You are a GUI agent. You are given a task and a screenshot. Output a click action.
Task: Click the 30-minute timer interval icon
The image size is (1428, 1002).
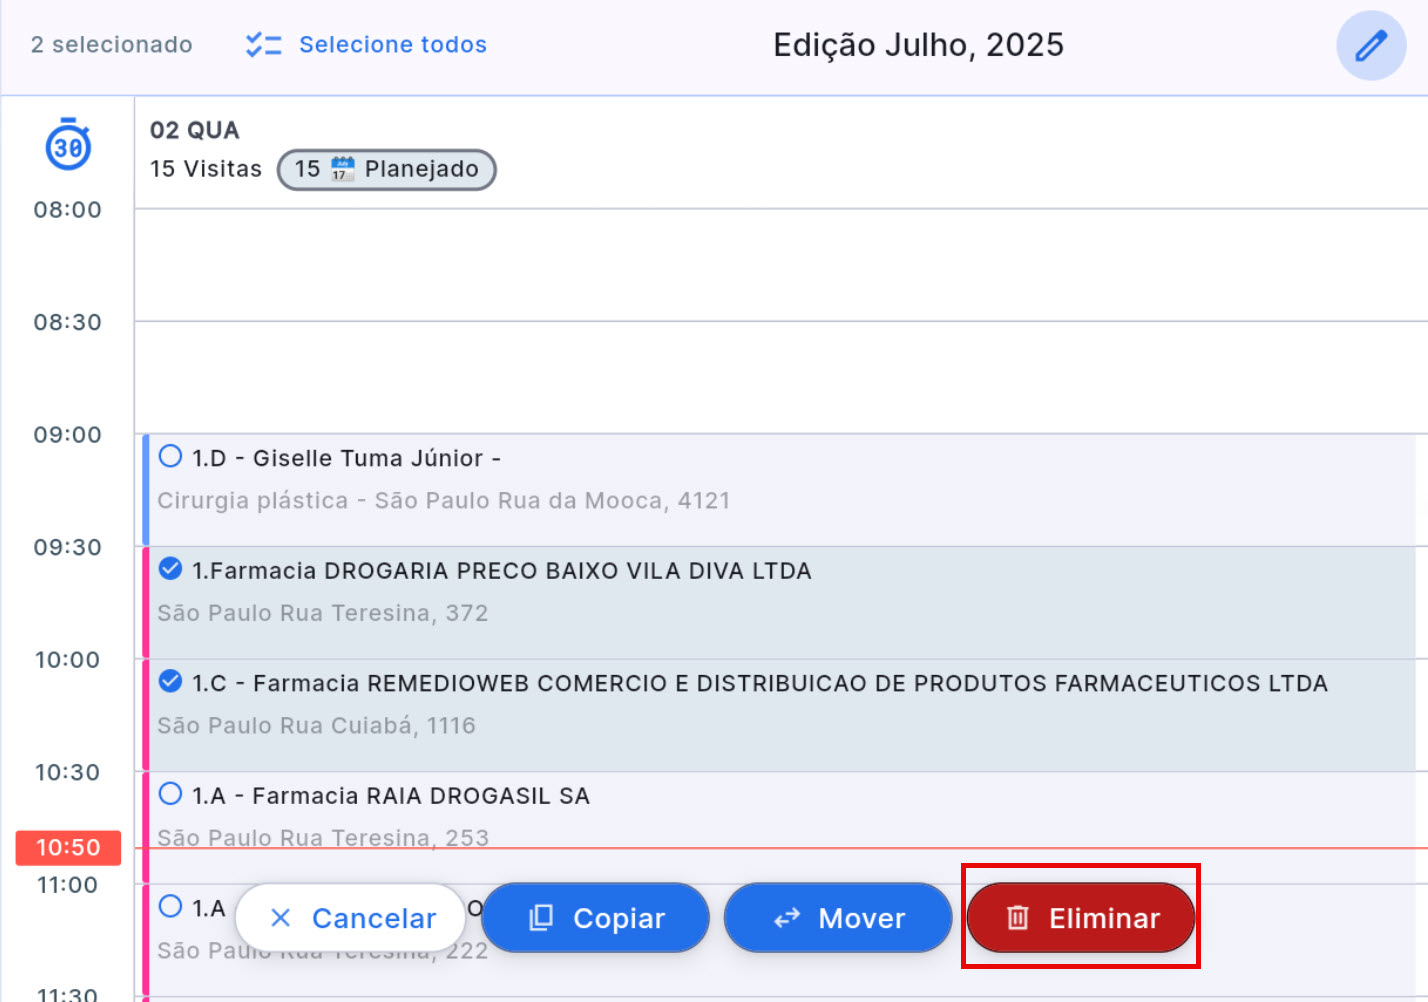(x=68, y=146)
